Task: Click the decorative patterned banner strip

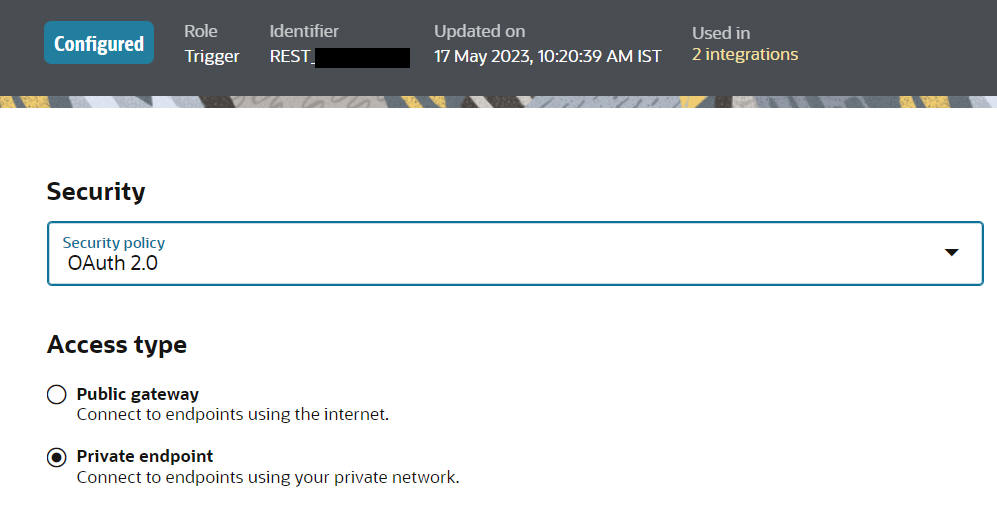Action: 498,102
